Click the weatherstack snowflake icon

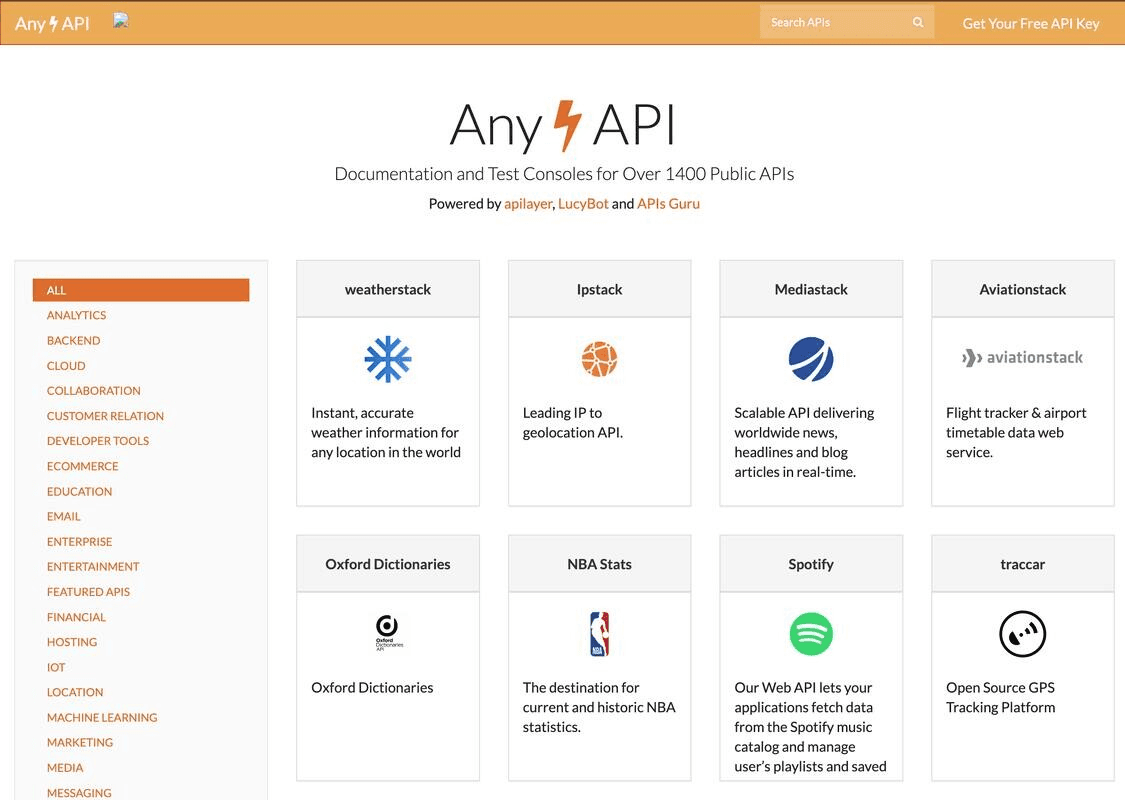388,359
